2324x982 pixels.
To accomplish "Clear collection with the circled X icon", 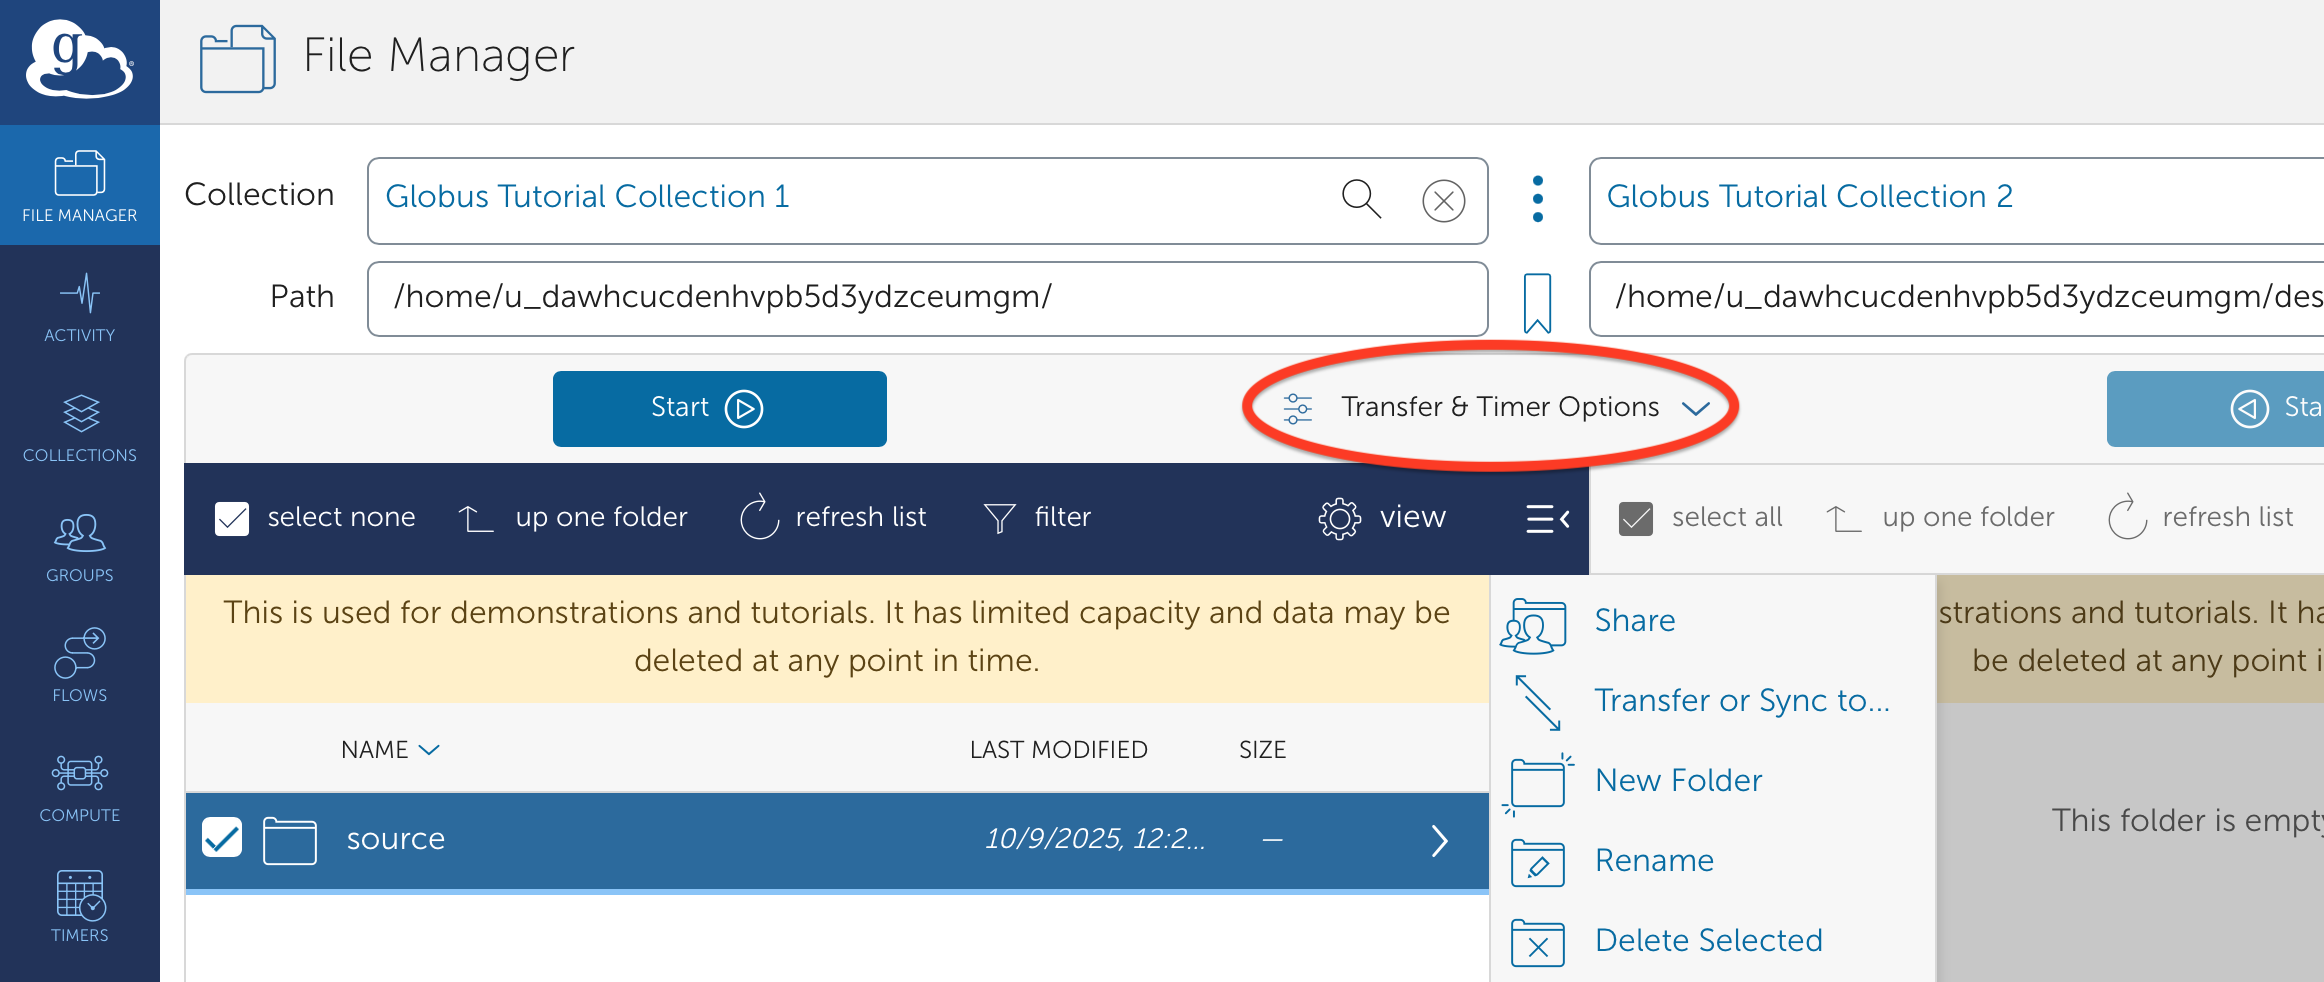I will [x=1443, y=201].
